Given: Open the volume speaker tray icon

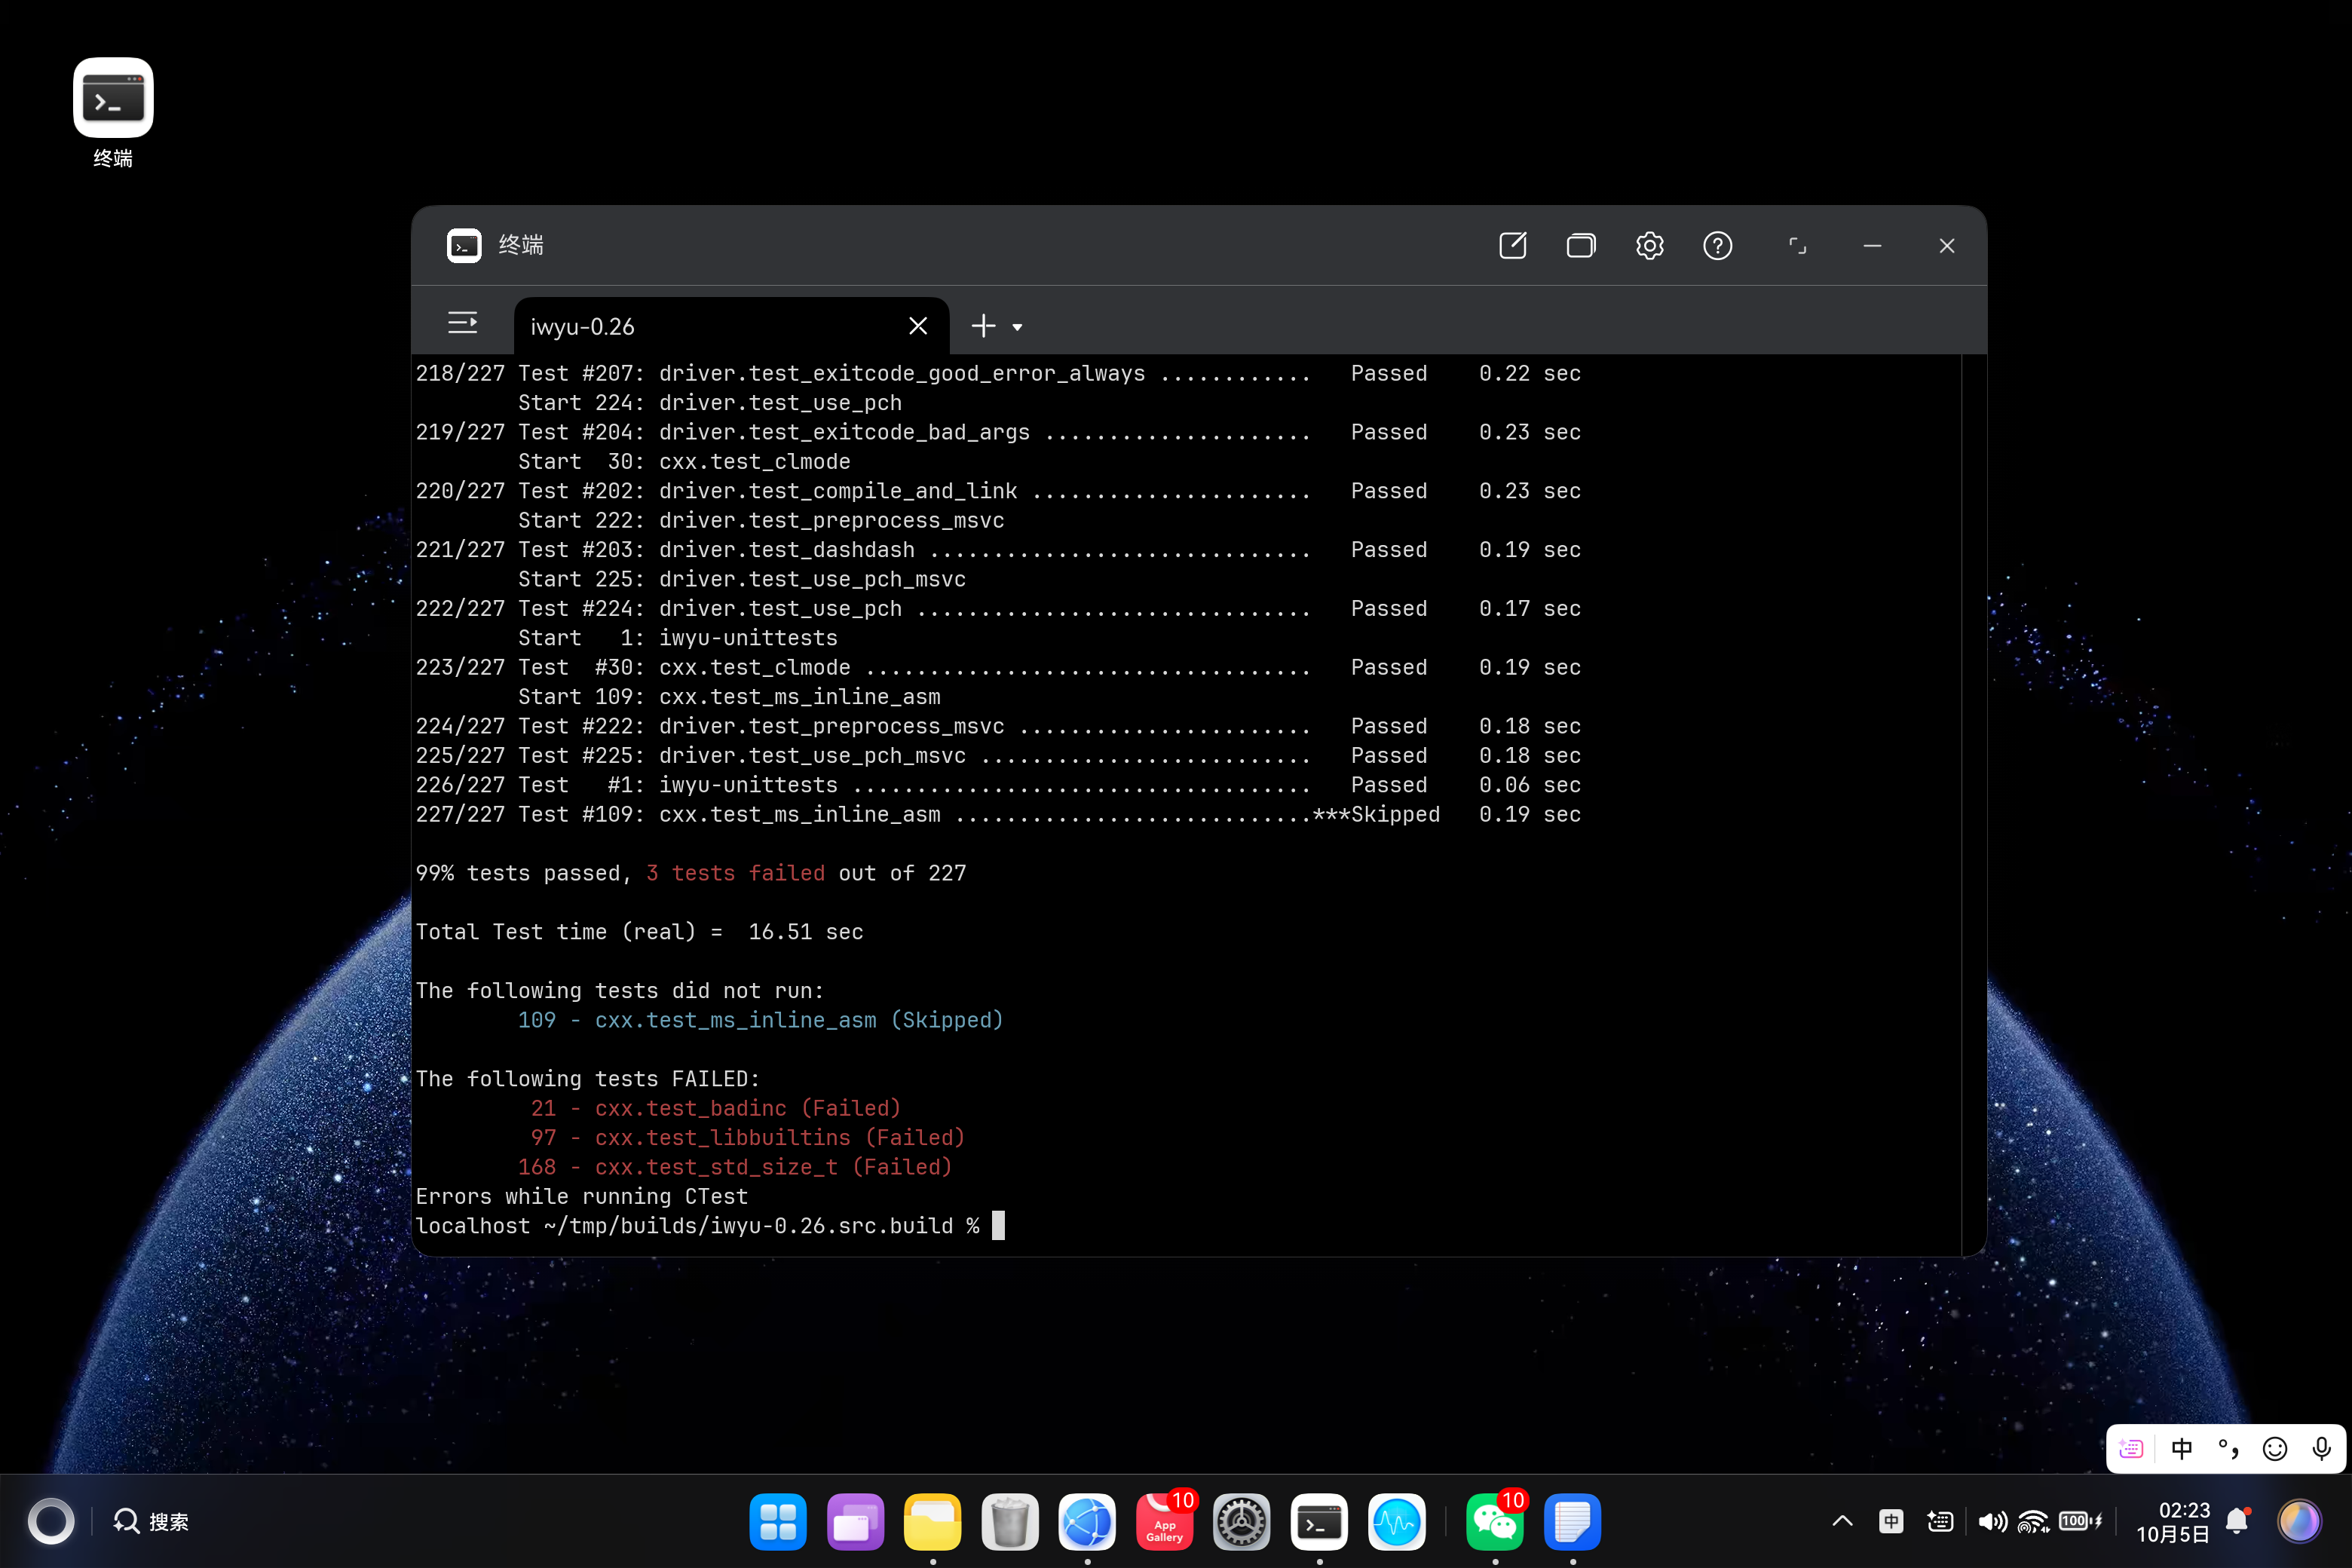Looking at the screenshot, I should pos(1991,1521).
